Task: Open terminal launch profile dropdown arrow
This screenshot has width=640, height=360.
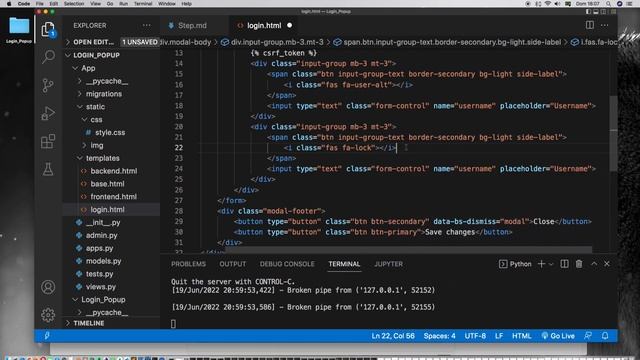Action: pyautogui.click(x=551, y=264)
